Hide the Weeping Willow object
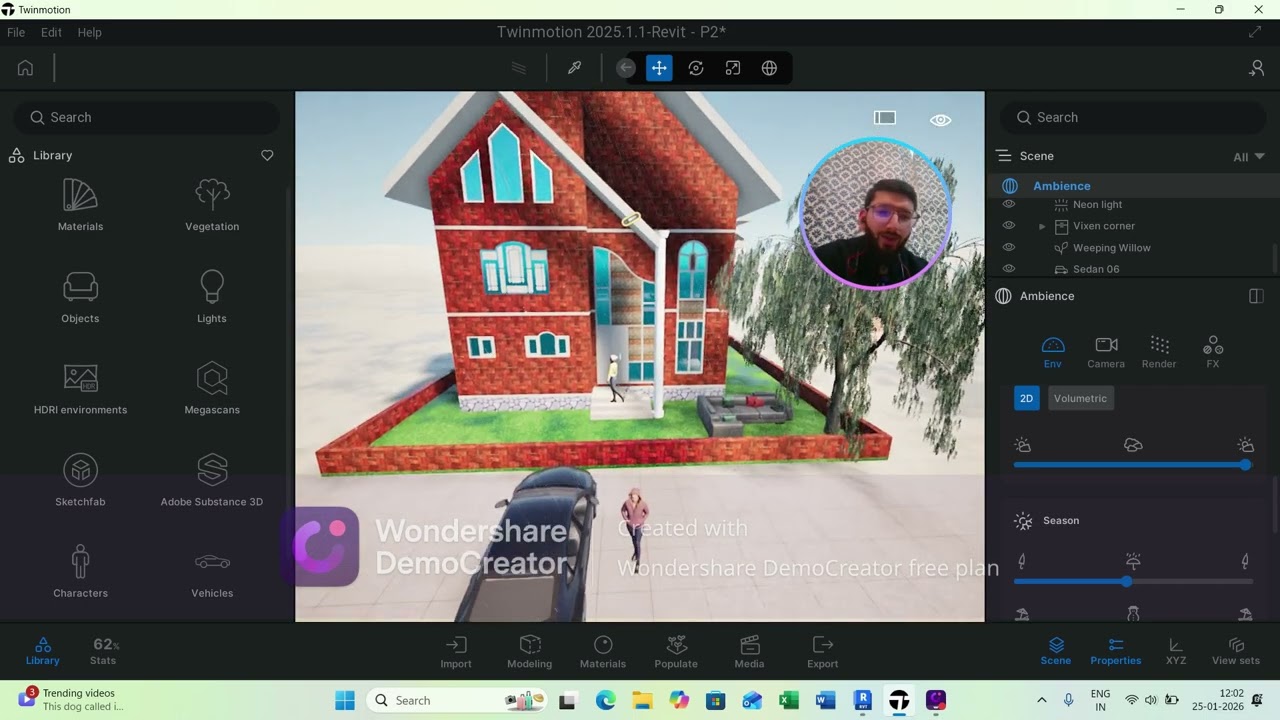Viewport: 1280px width, 720px height. point(1009,248)
